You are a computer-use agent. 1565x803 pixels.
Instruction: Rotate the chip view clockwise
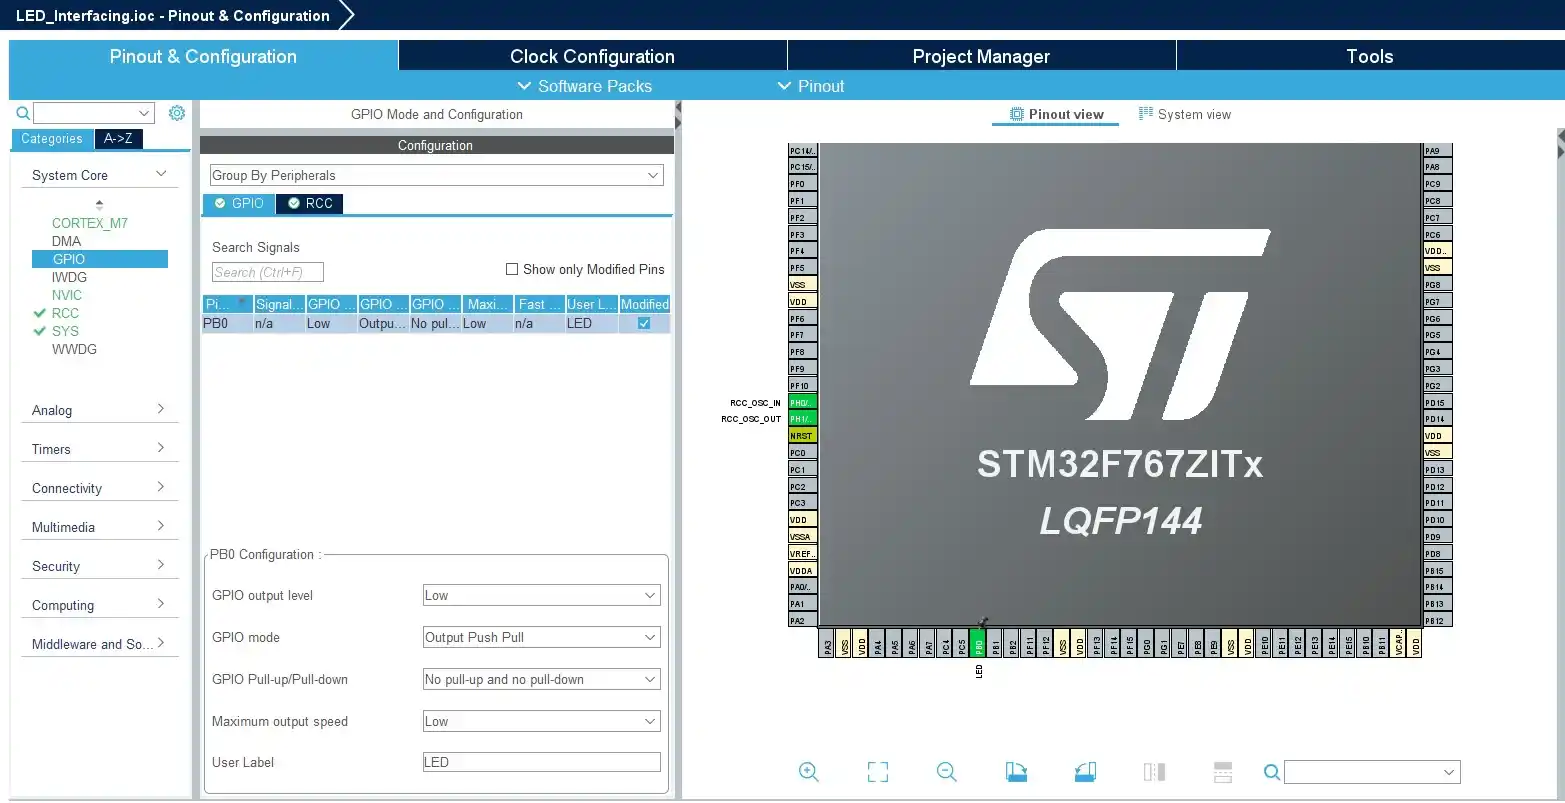[1016, 772]
